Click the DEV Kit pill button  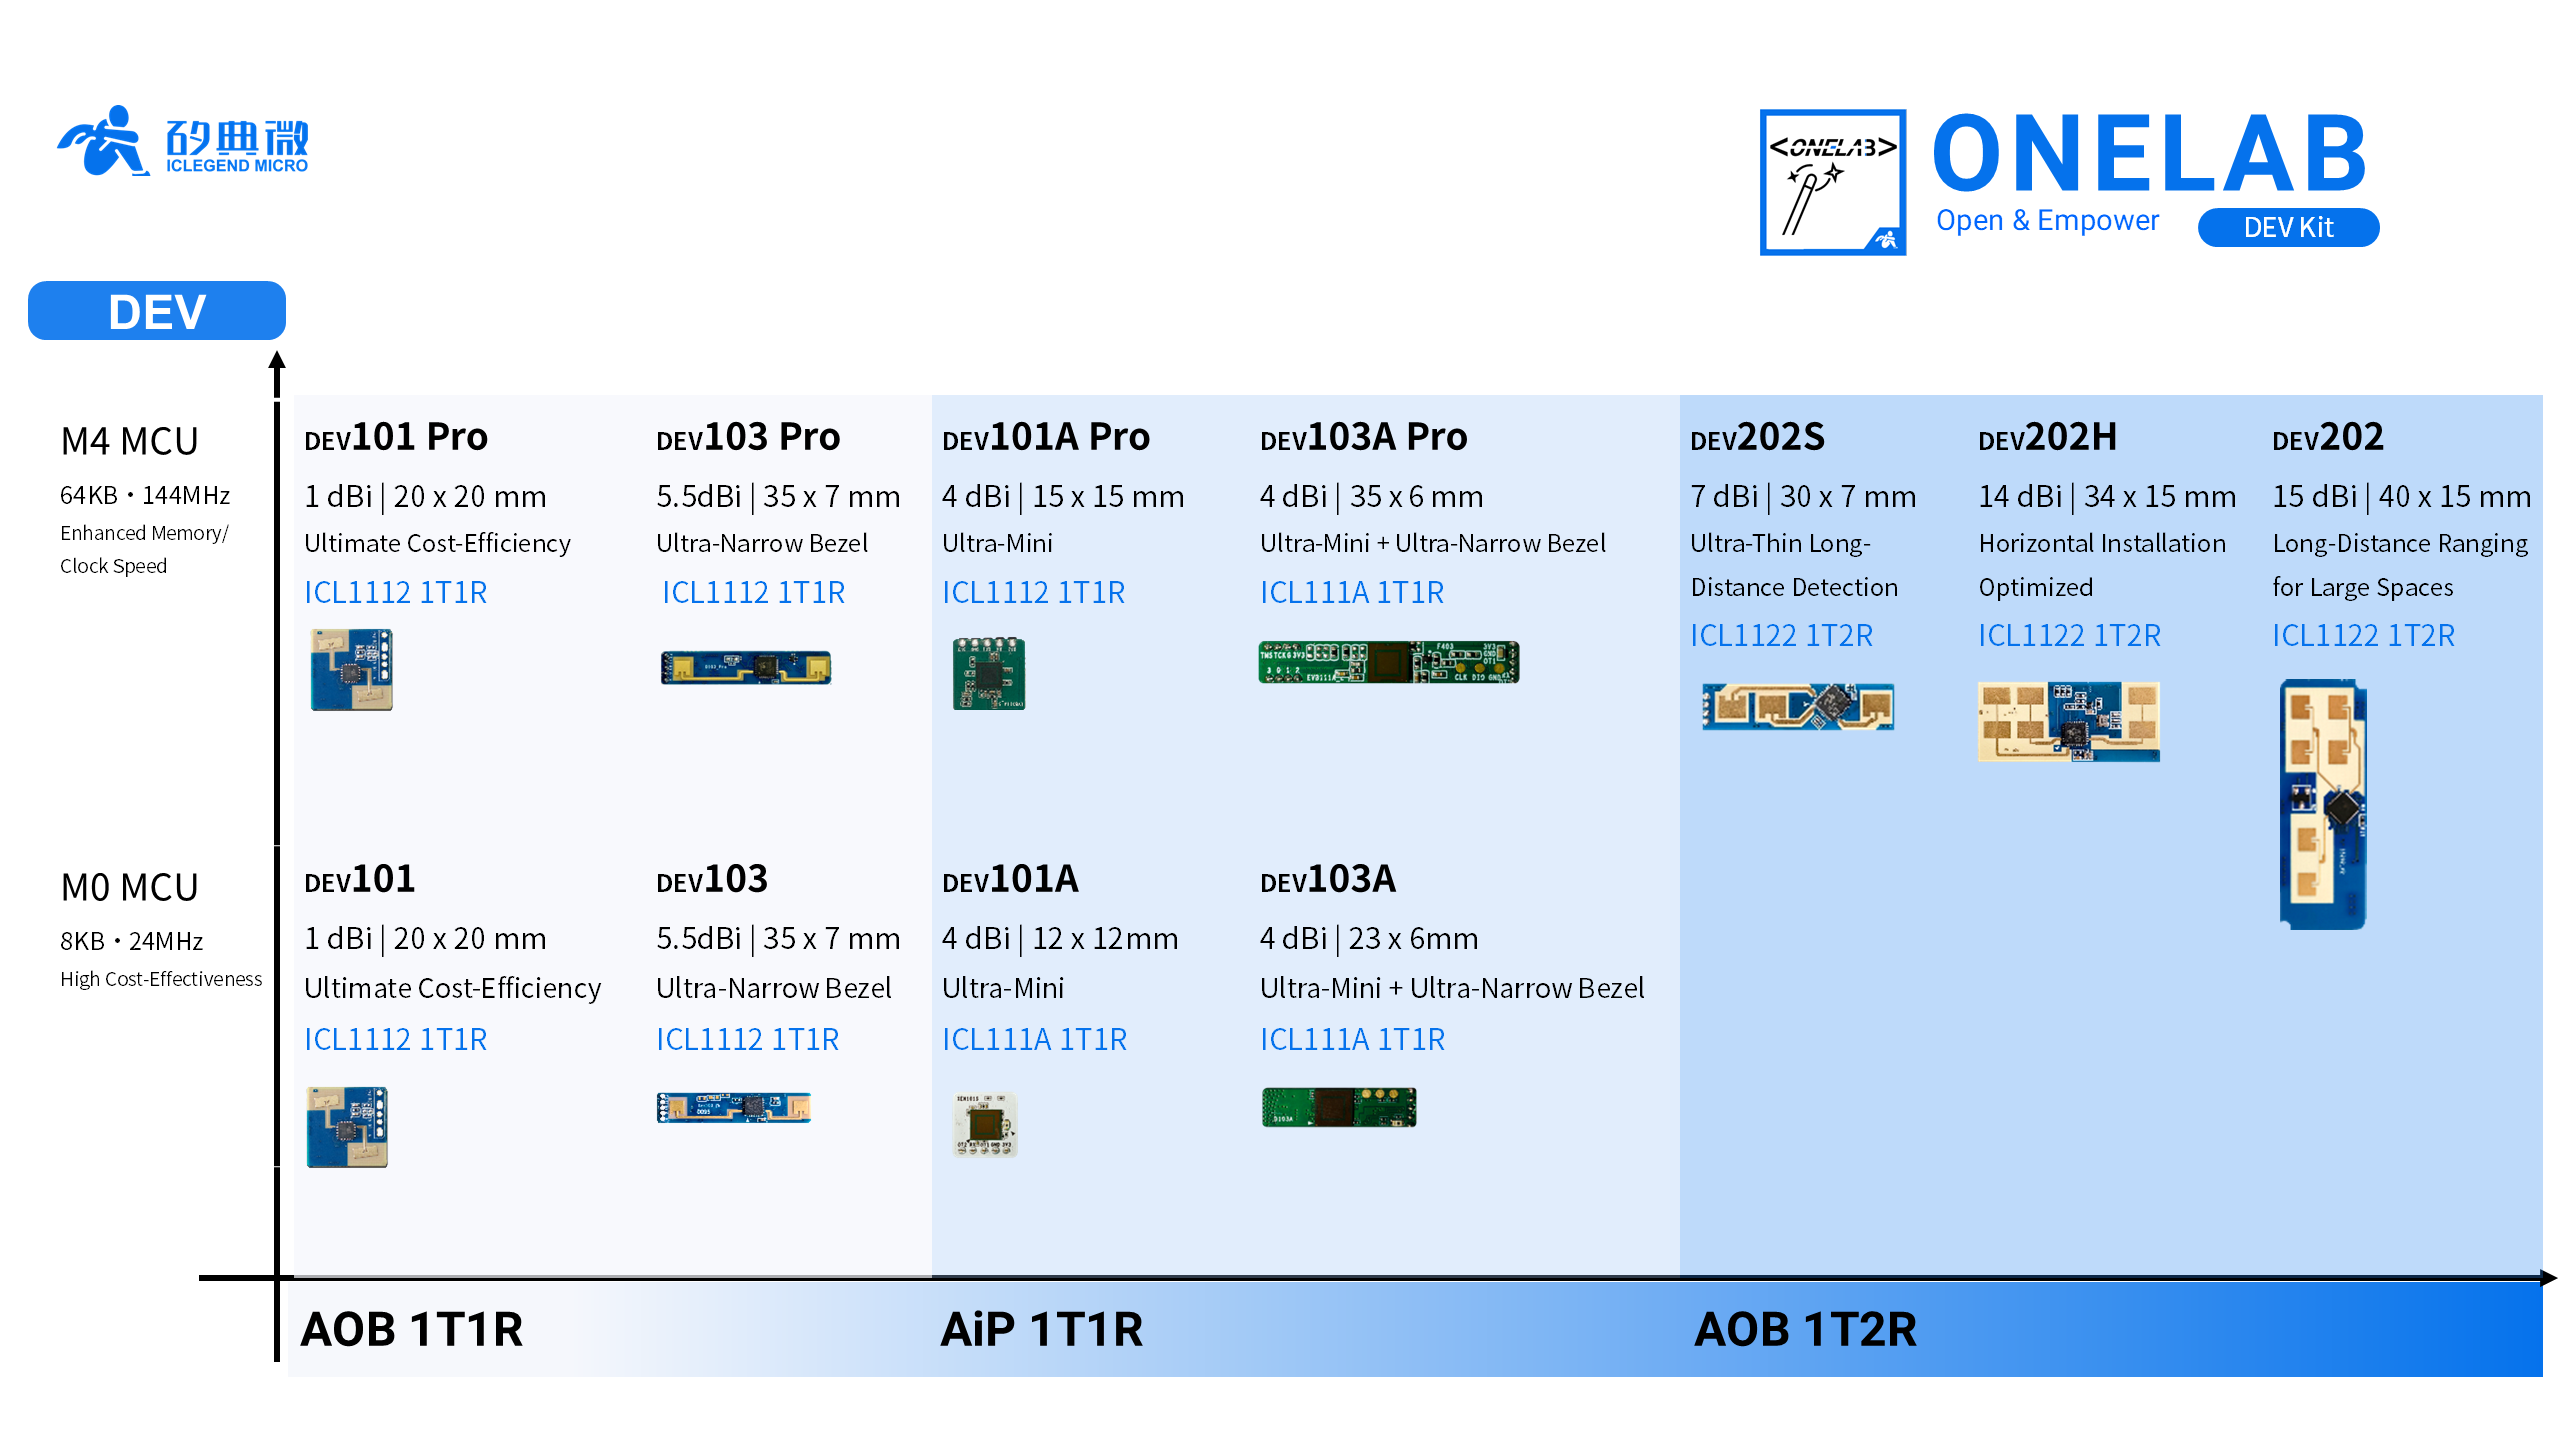[2287, 228]
